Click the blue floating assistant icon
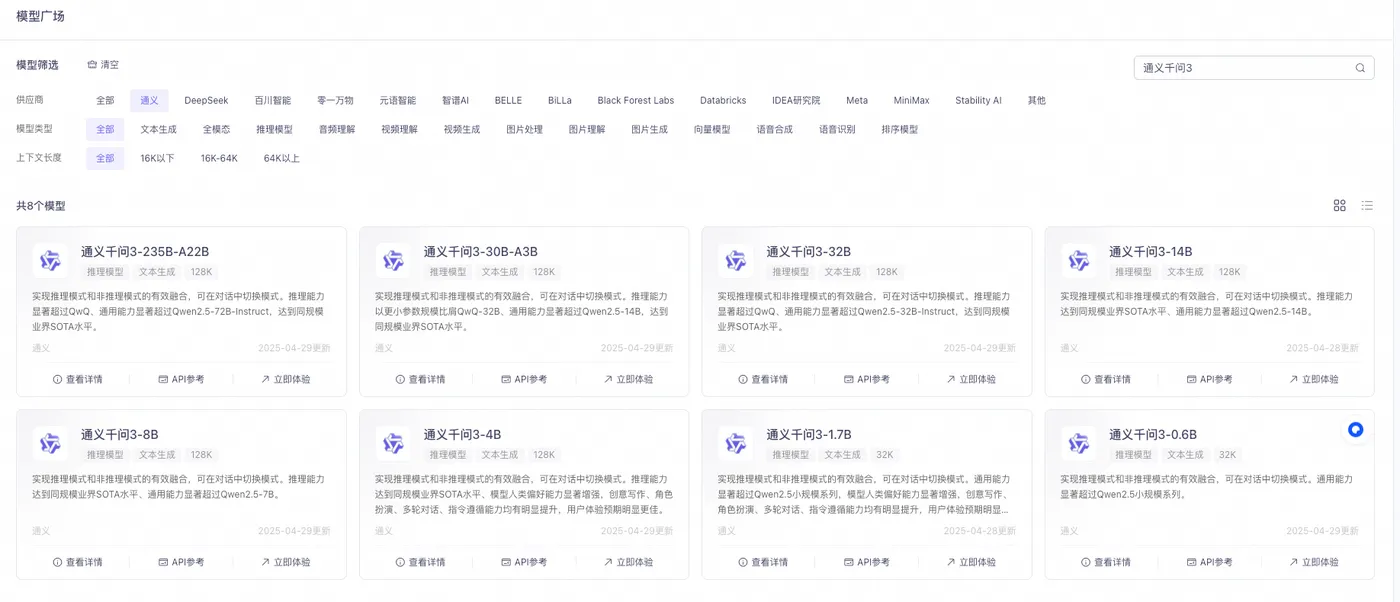This screenshot has width=1400, height=602. coord(1355,430)
